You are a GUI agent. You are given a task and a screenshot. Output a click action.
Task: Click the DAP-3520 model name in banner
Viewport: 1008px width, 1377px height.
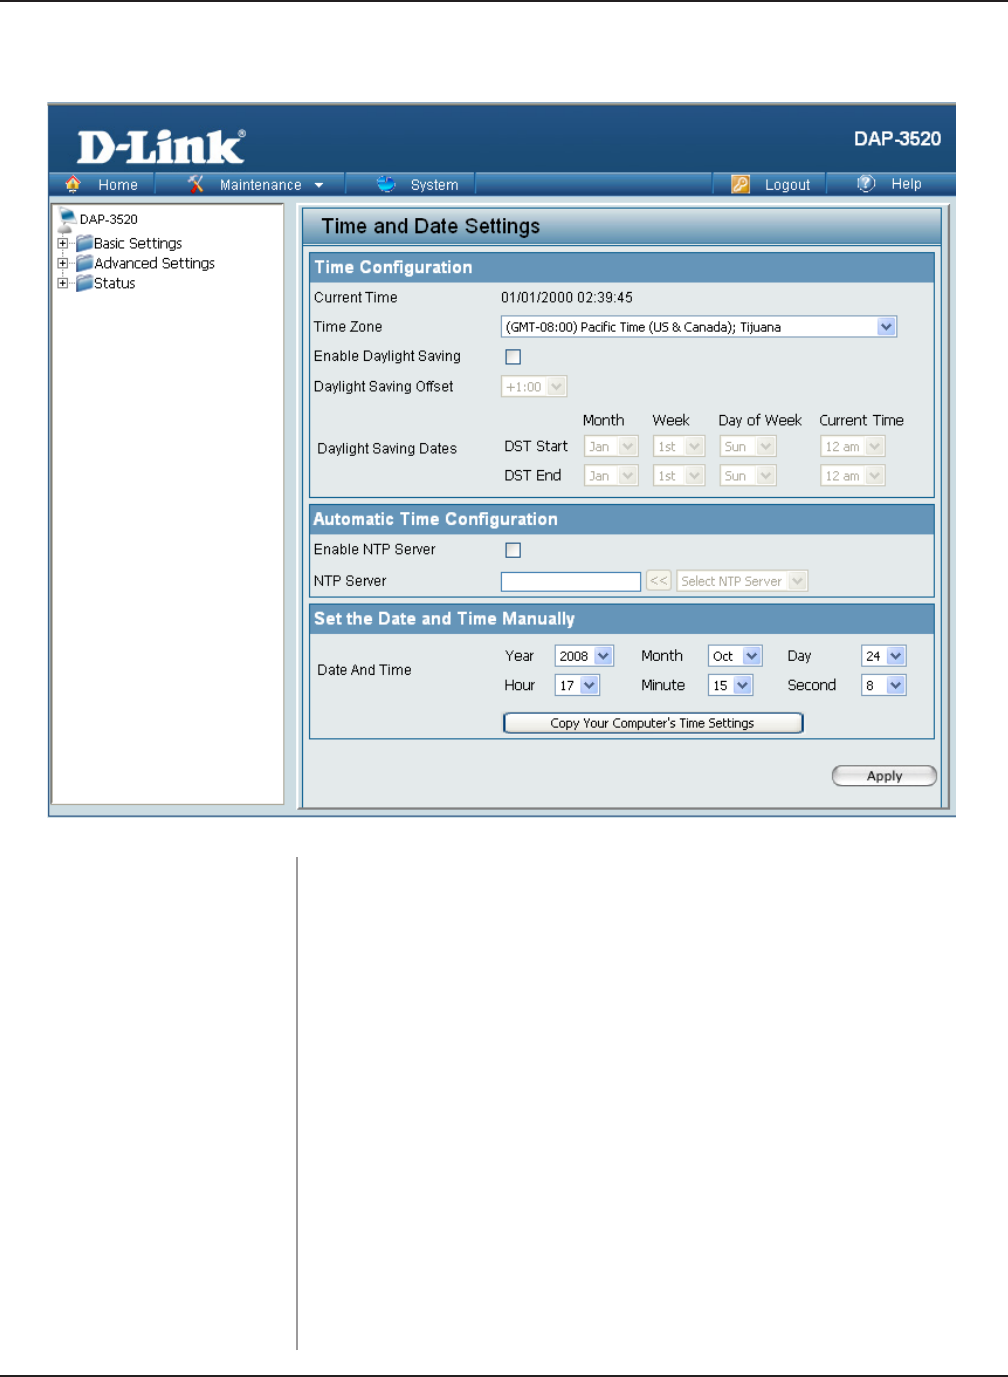tap(897, 139)
